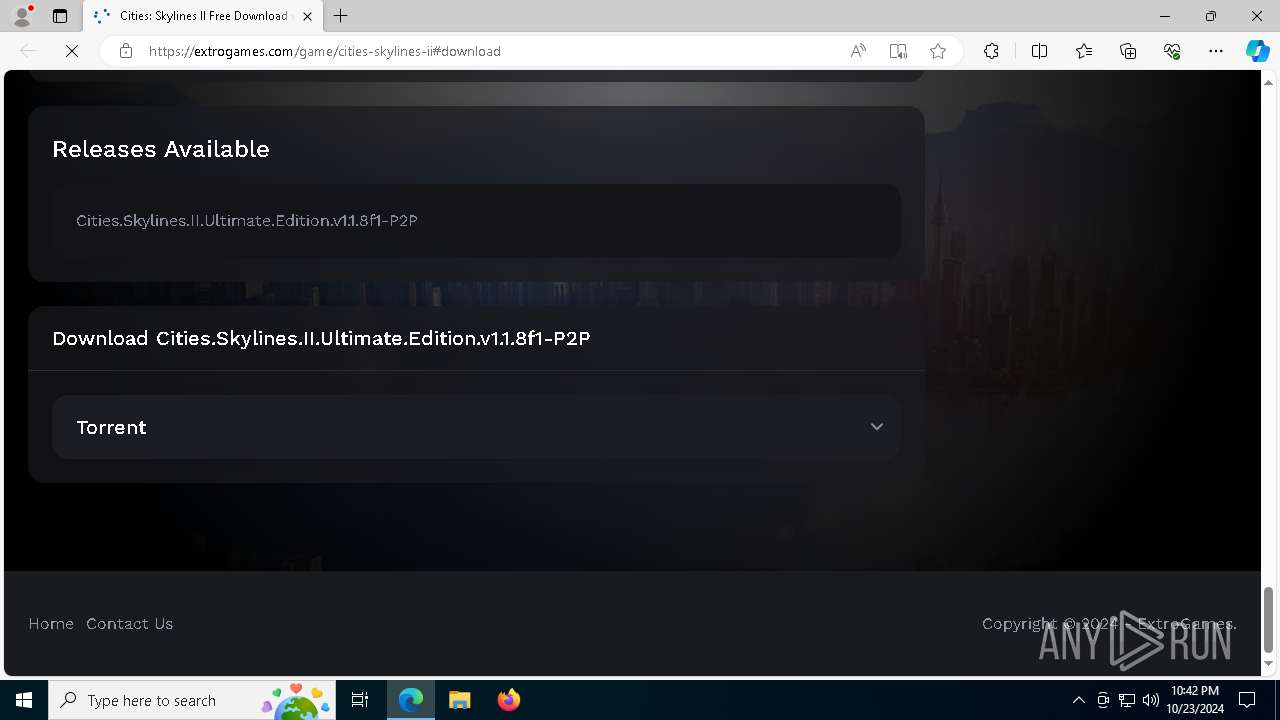1280x720 pixels.
Task: Select the Cities.Skylines.II.Ultimate.Edition.v1.1.8f1-P2P release
Action: pos(476,220)
